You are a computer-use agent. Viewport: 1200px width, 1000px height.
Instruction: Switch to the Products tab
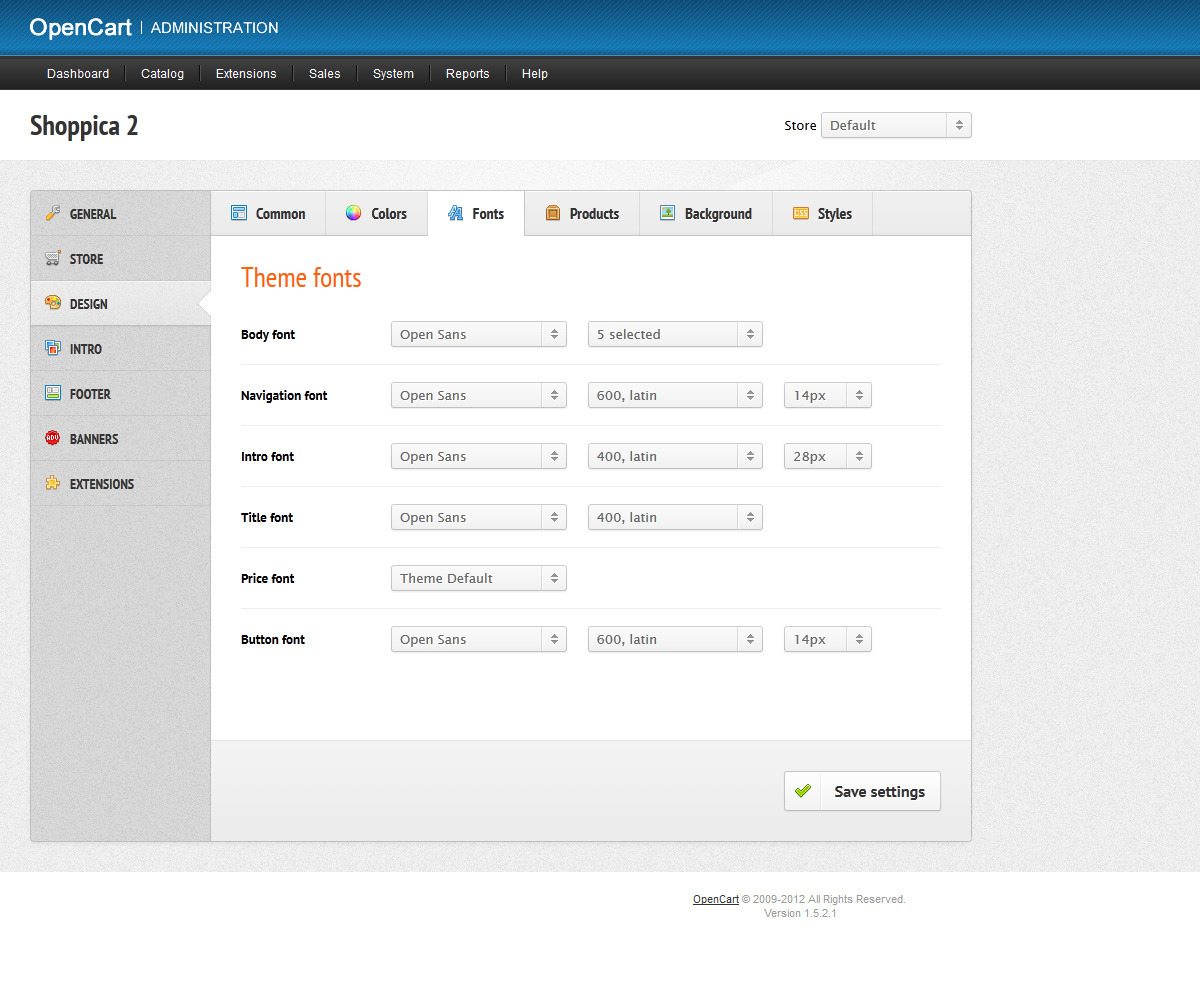pyautogui.click(x=582, y=213)
